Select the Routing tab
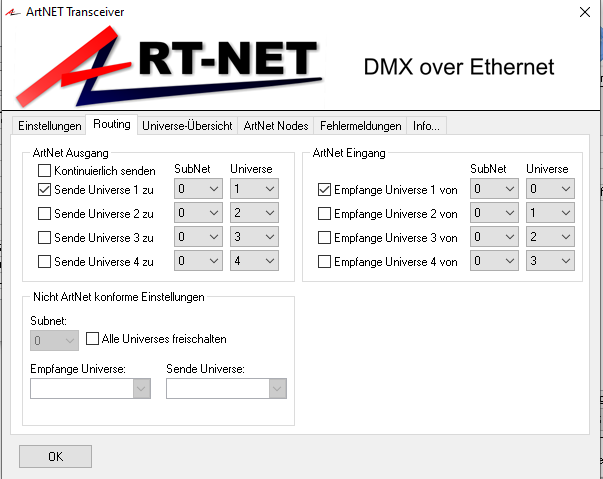 click(x=112, y=124)
